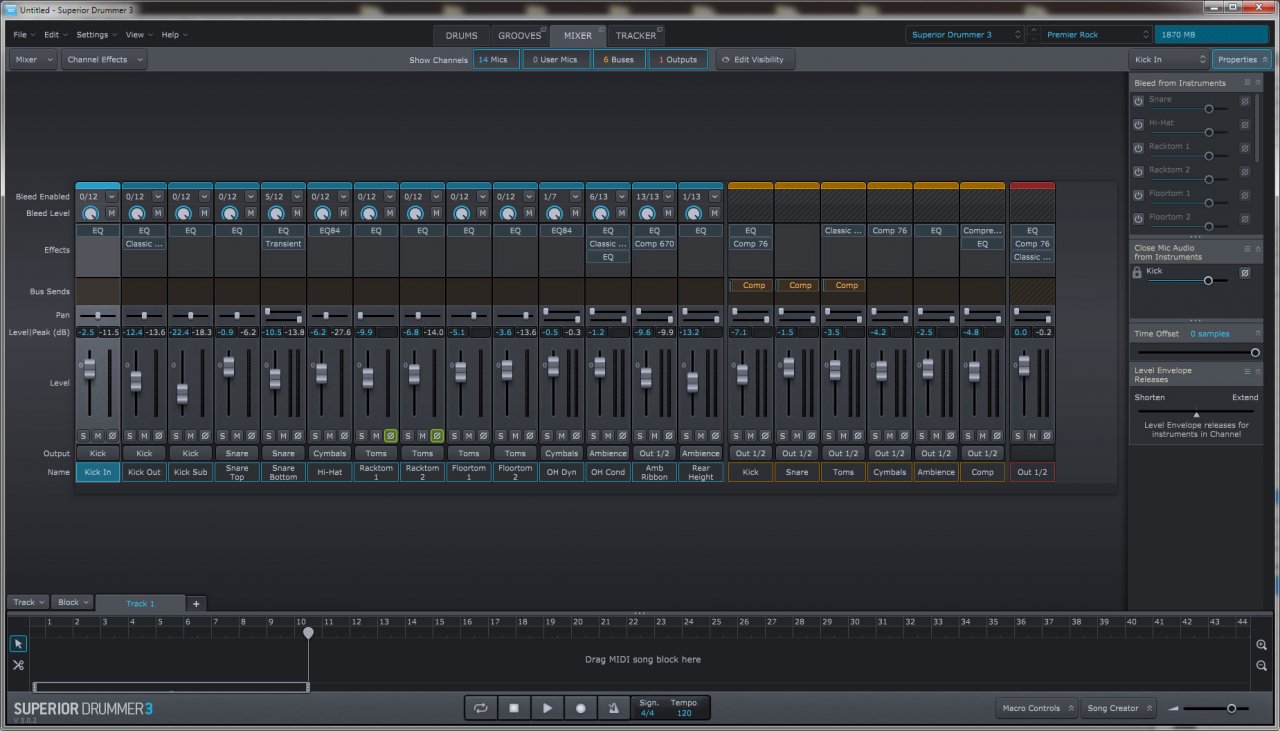Mute the Hi-Hat channel
Viewport: 1280px width, 731px height.
[329, 436]
